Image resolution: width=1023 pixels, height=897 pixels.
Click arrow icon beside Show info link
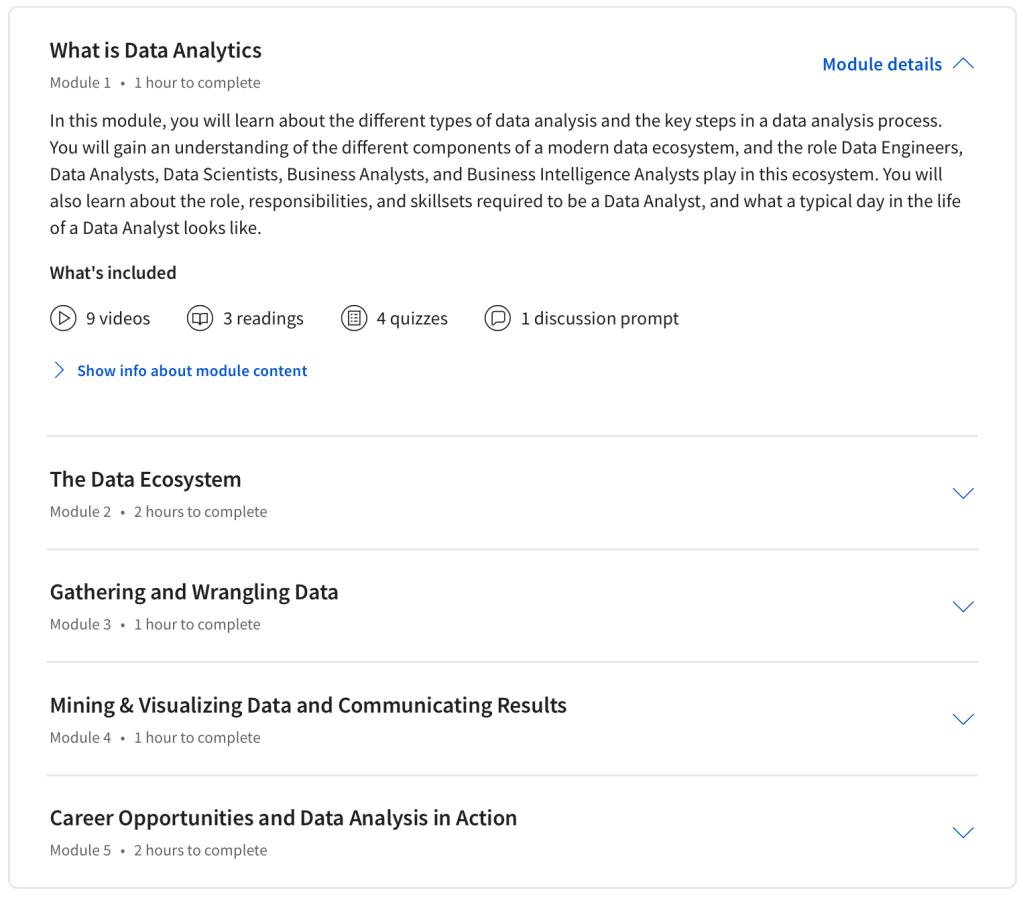point(59,371)
